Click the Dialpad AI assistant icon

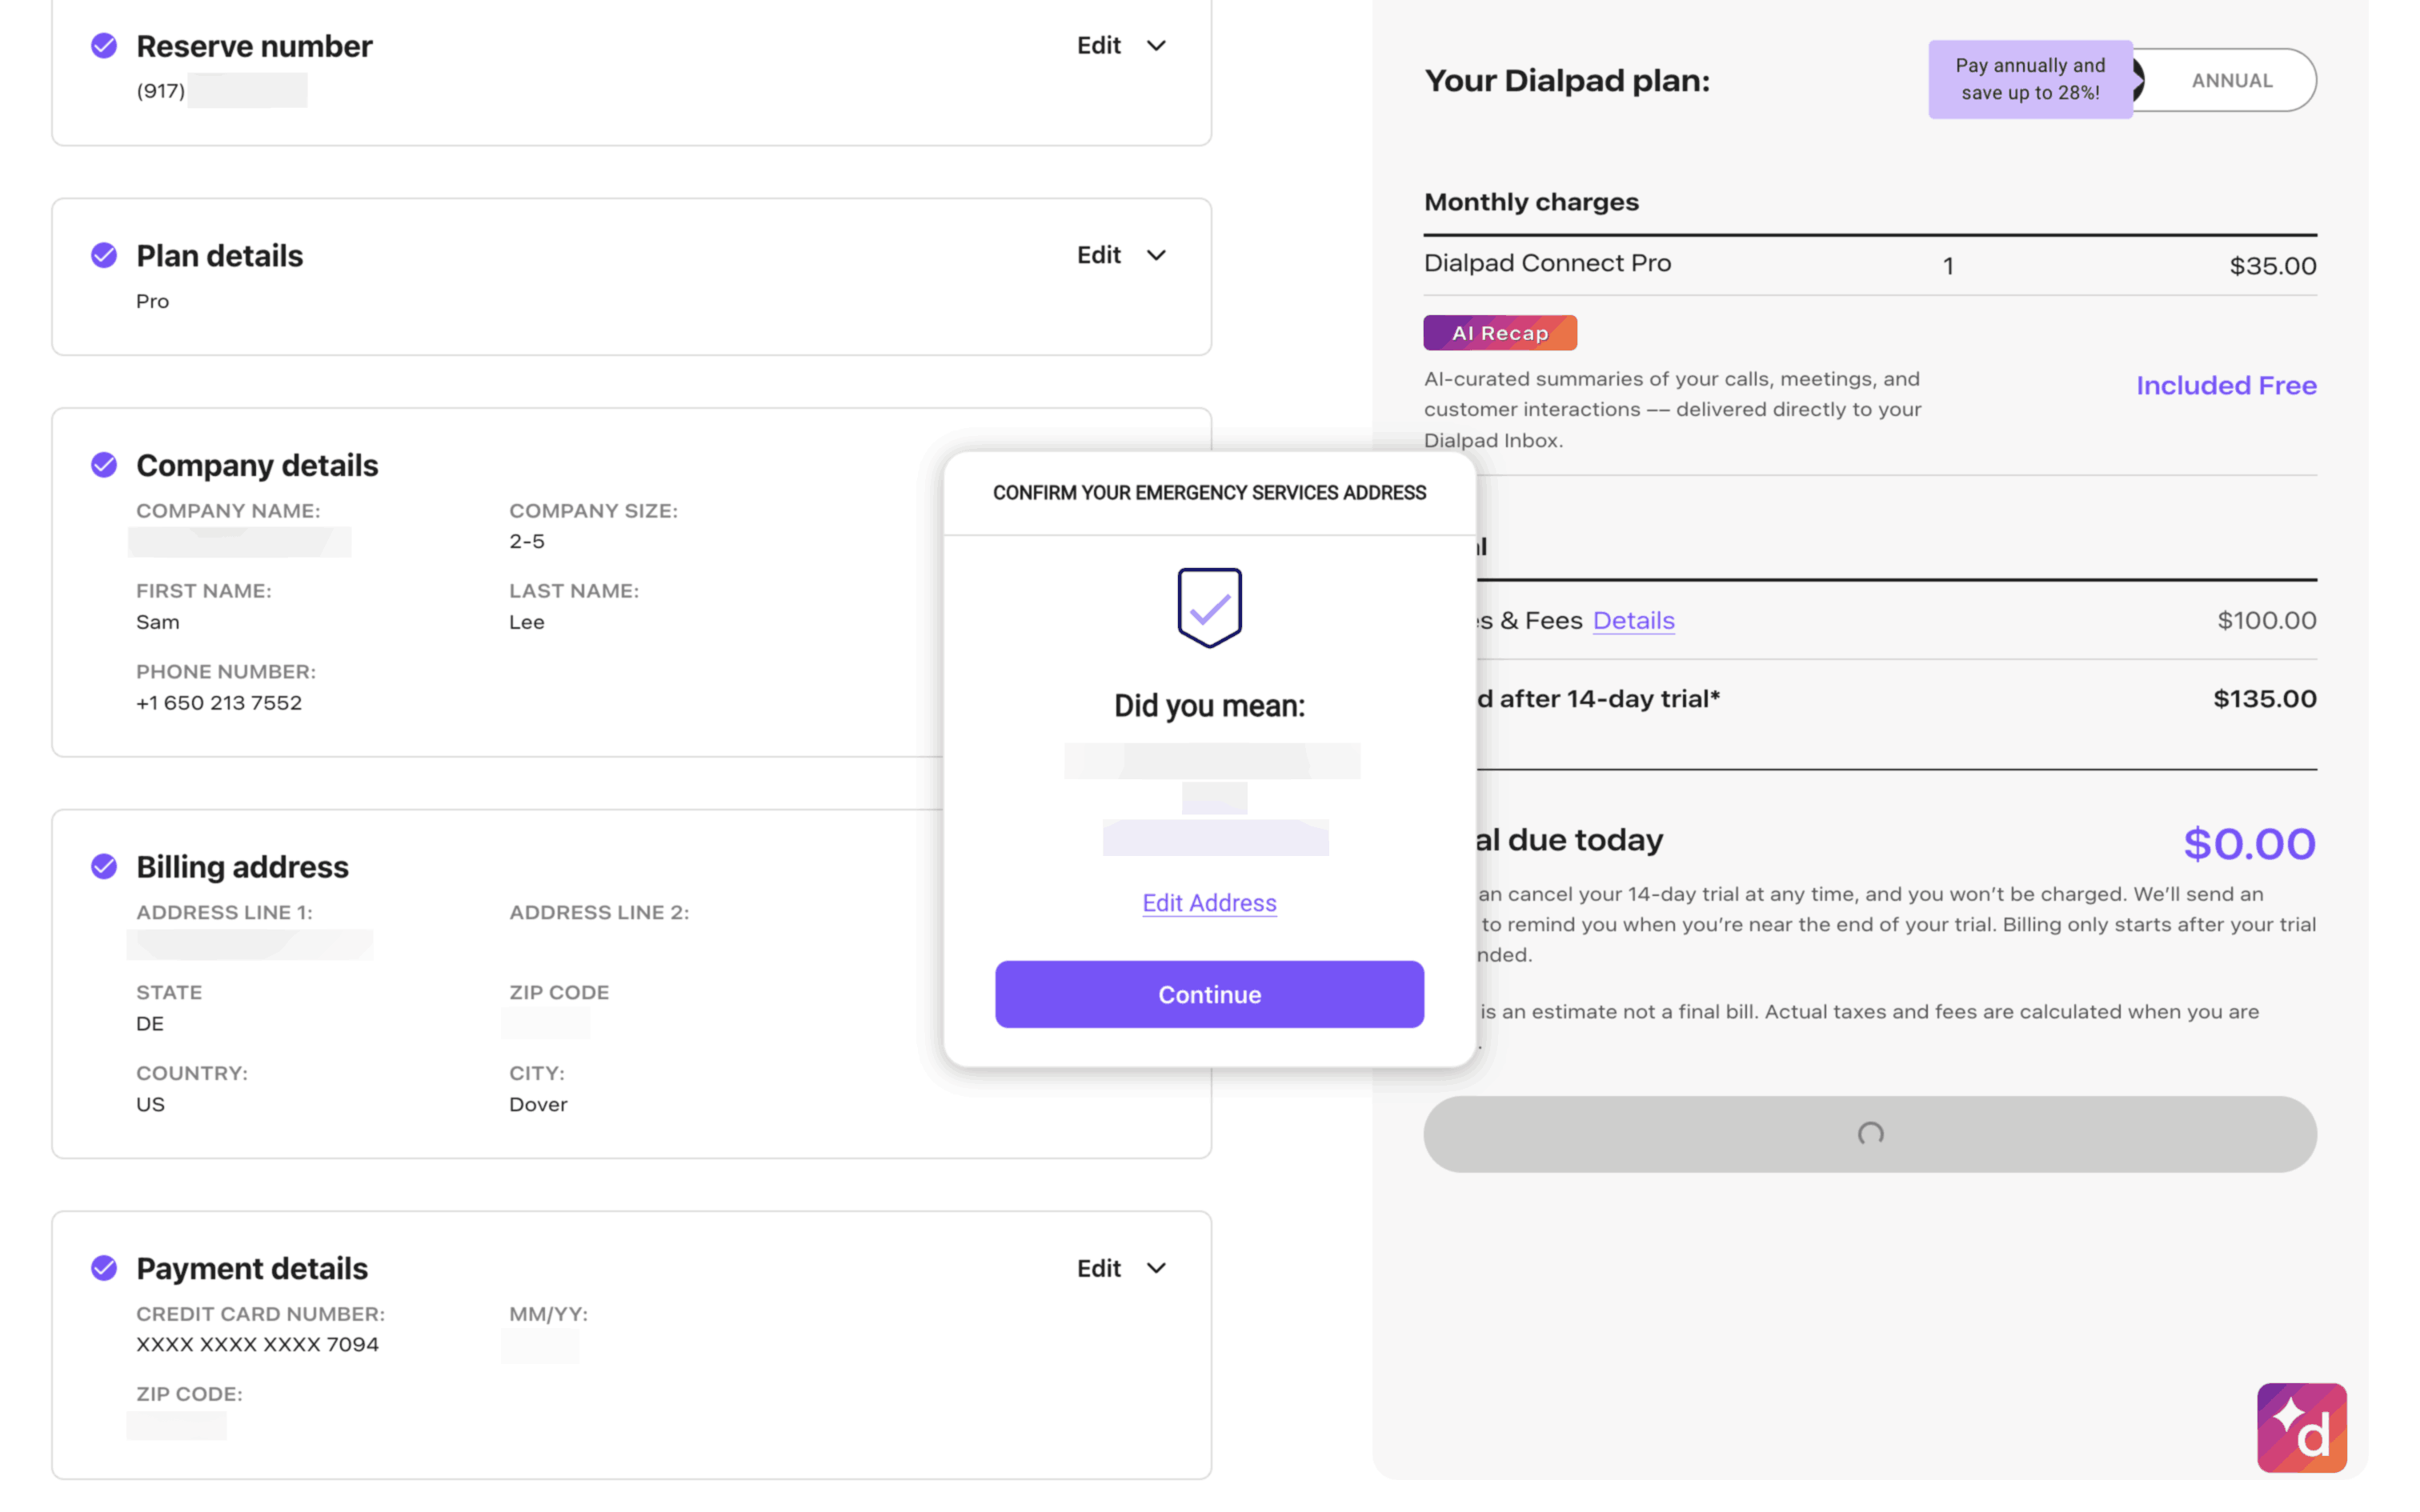[x=2301, y=1427]
